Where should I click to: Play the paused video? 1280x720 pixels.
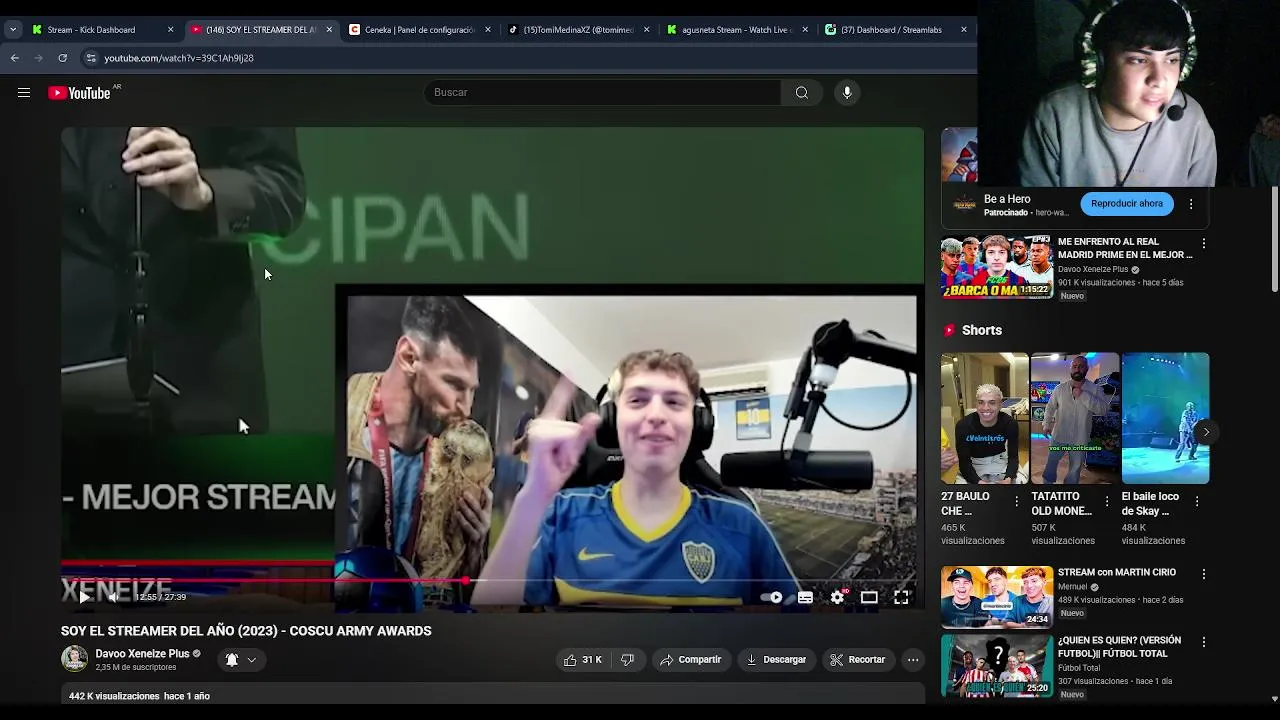[x=84, y=597]
